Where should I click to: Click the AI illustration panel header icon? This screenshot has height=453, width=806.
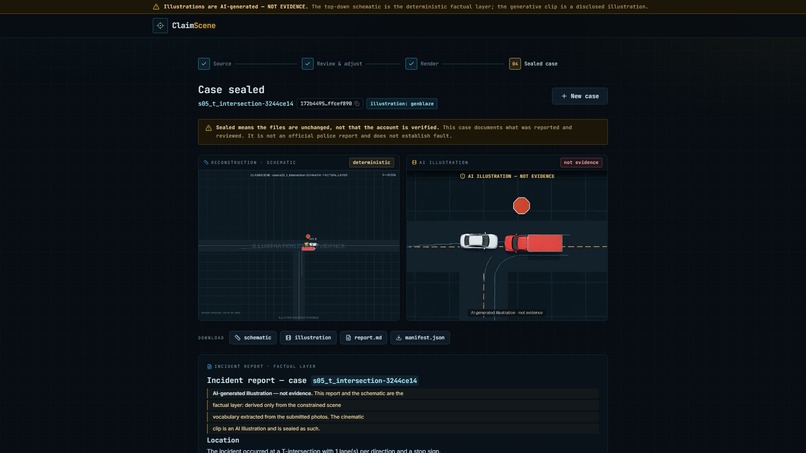(414, 162)
